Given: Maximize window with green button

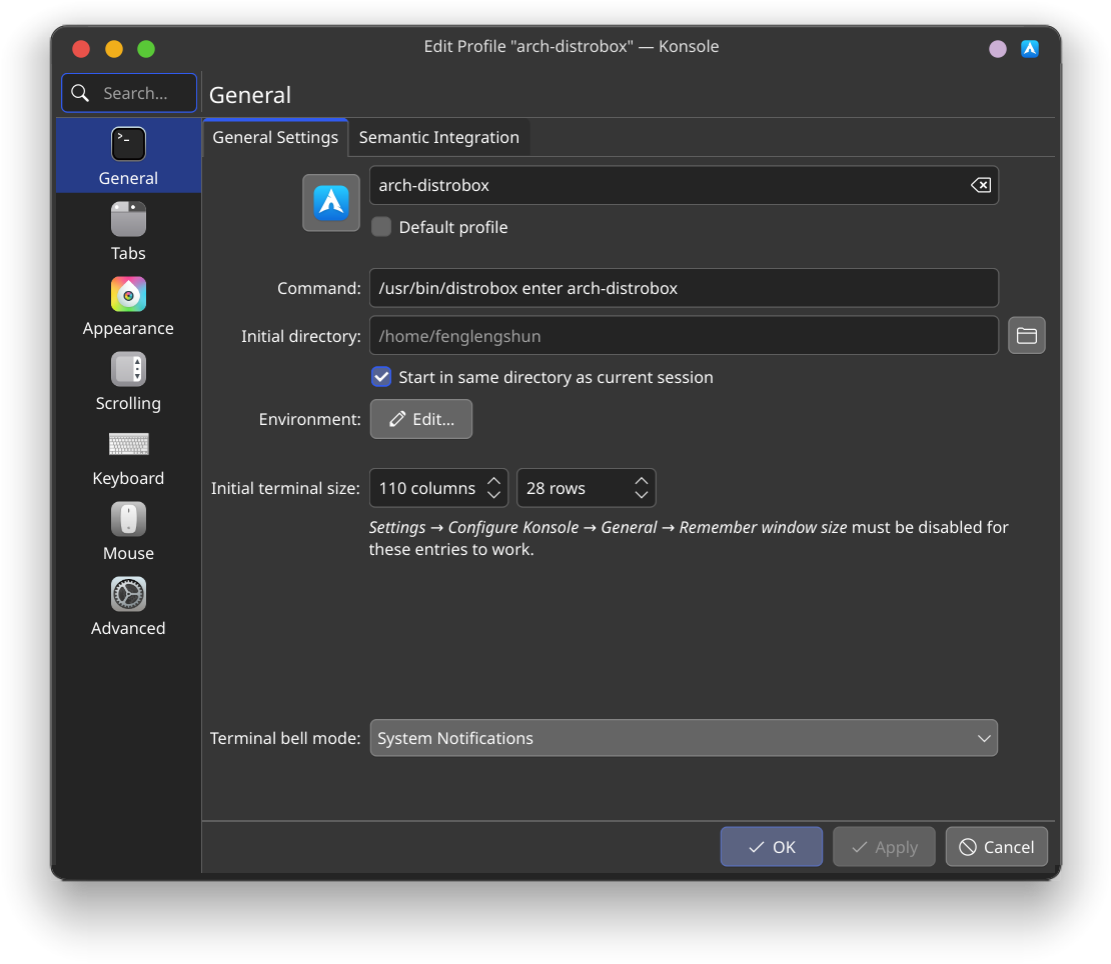Looking at the screenshot, I should pos(146,49).
